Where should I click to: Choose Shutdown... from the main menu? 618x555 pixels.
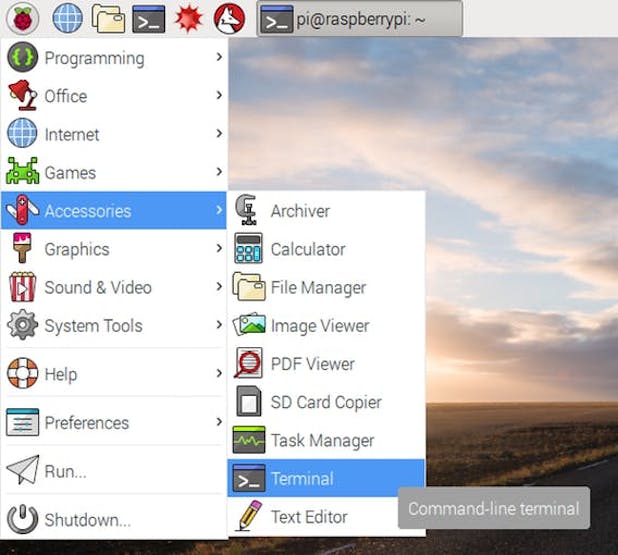tap(114, 519)
